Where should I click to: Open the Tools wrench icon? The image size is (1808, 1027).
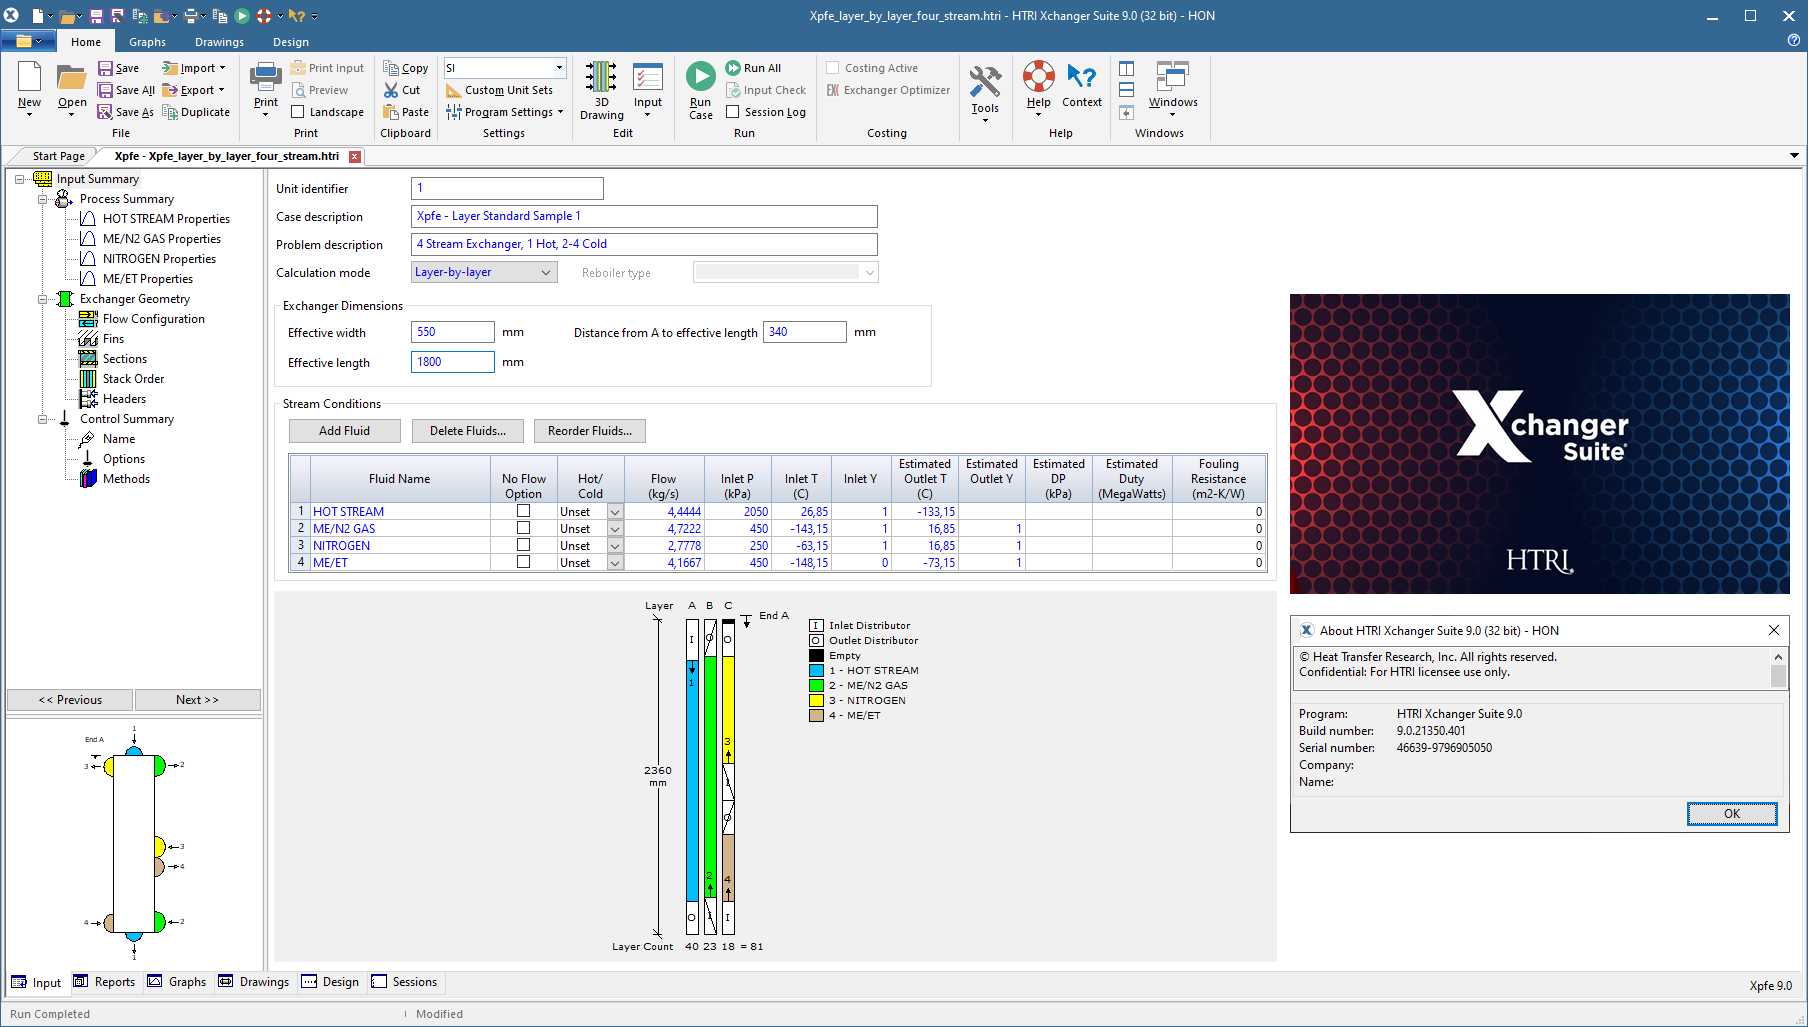coord(985,82)
